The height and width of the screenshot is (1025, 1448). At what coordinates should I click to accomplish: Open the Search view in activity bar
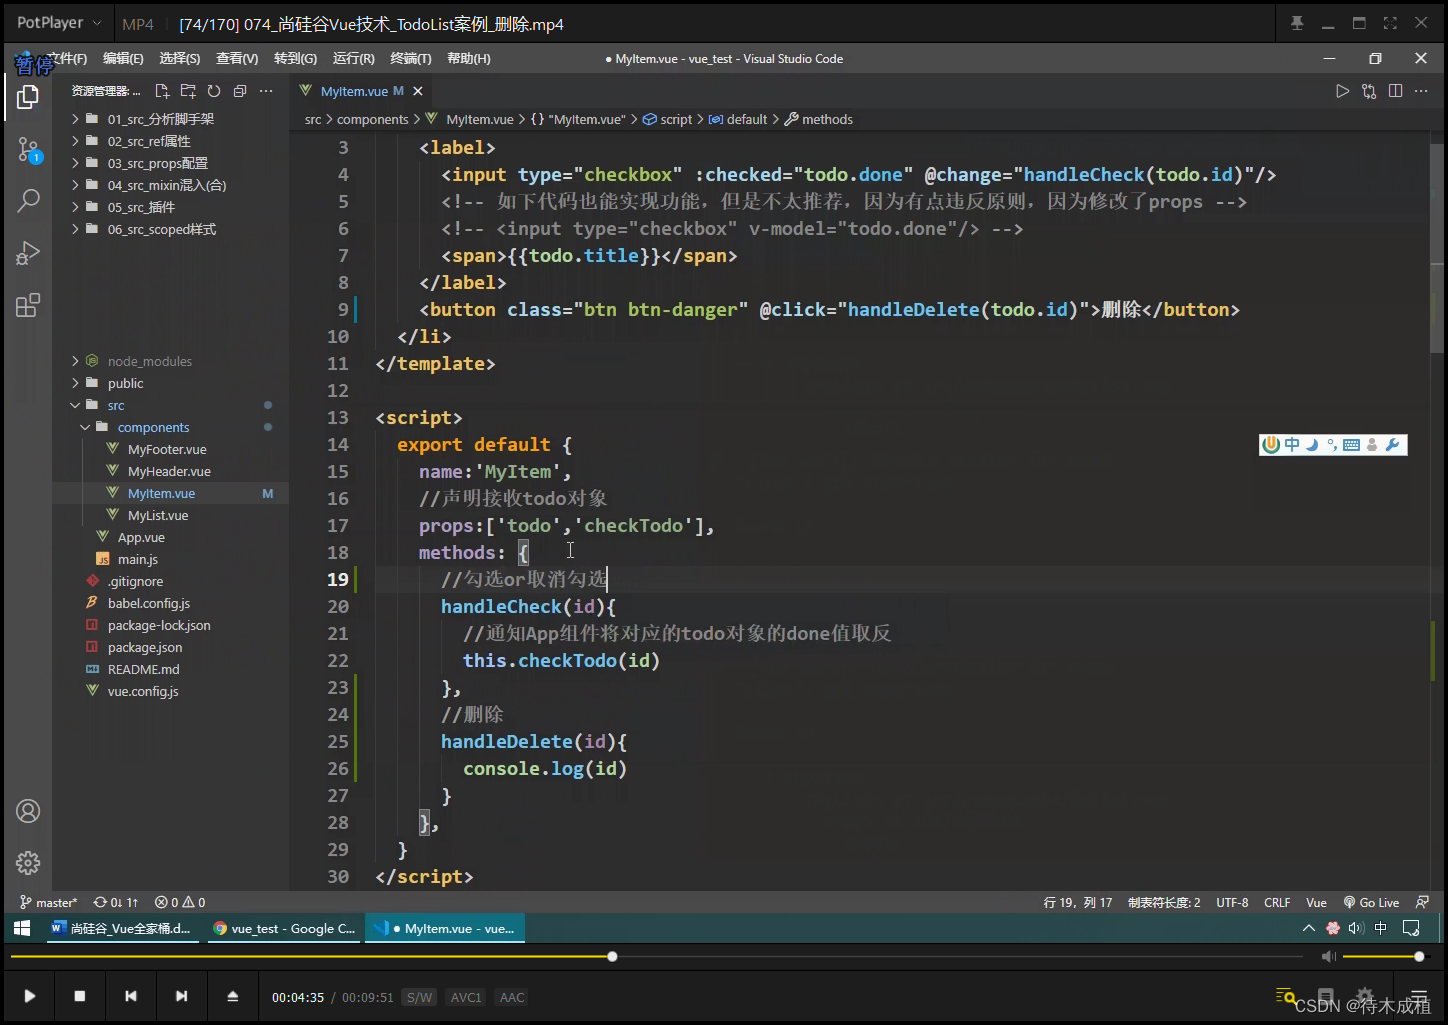28,200
